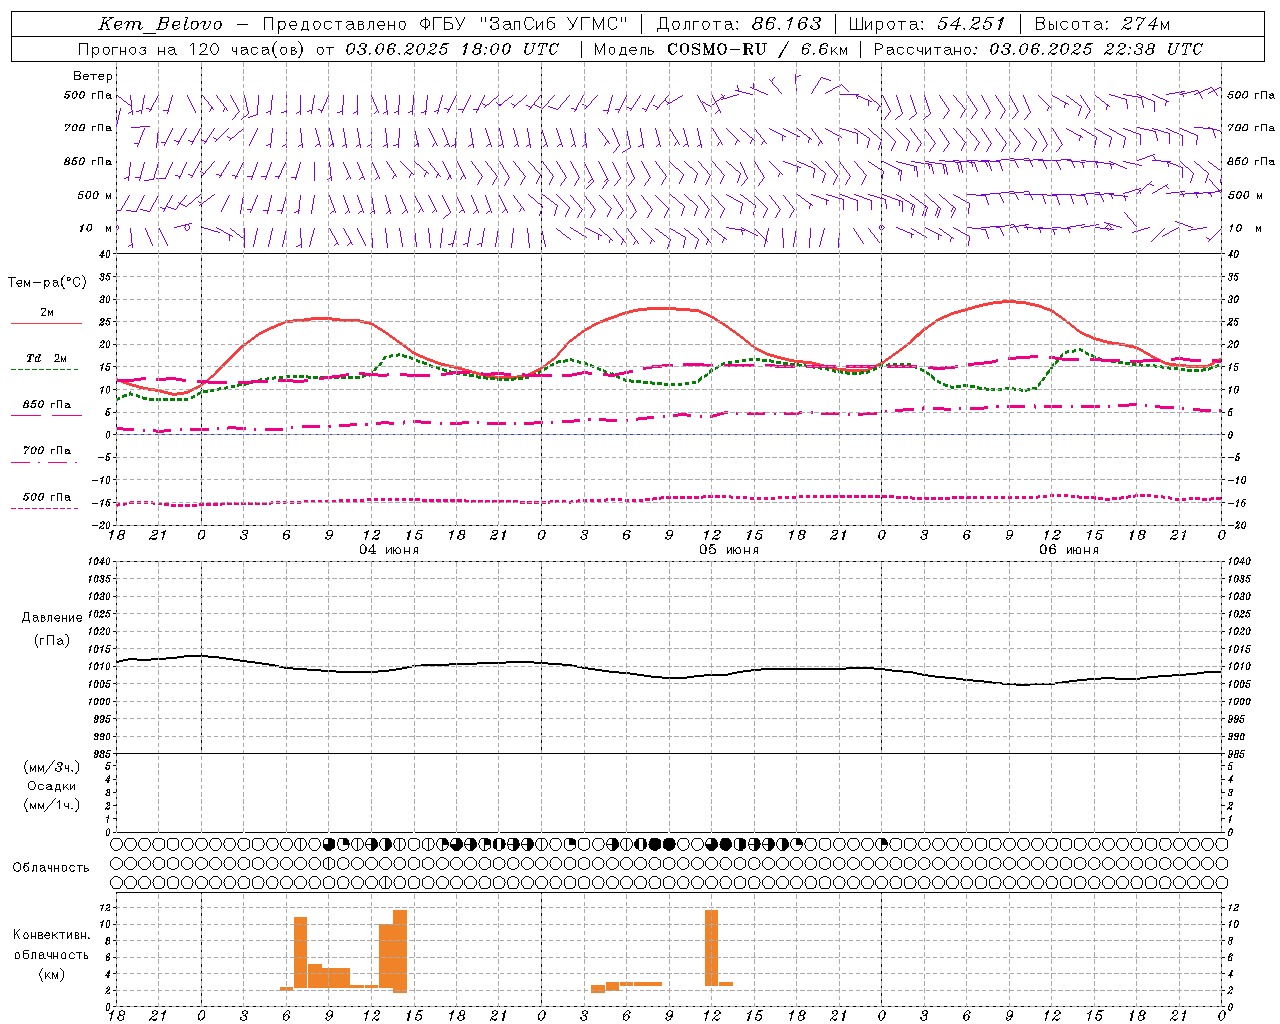Click computed time Рассчитано: 03.06.2025 22:38 UTC
Image resolution: width=1280 pixels, height=1024 pixels.
(x=1038, y=49)
